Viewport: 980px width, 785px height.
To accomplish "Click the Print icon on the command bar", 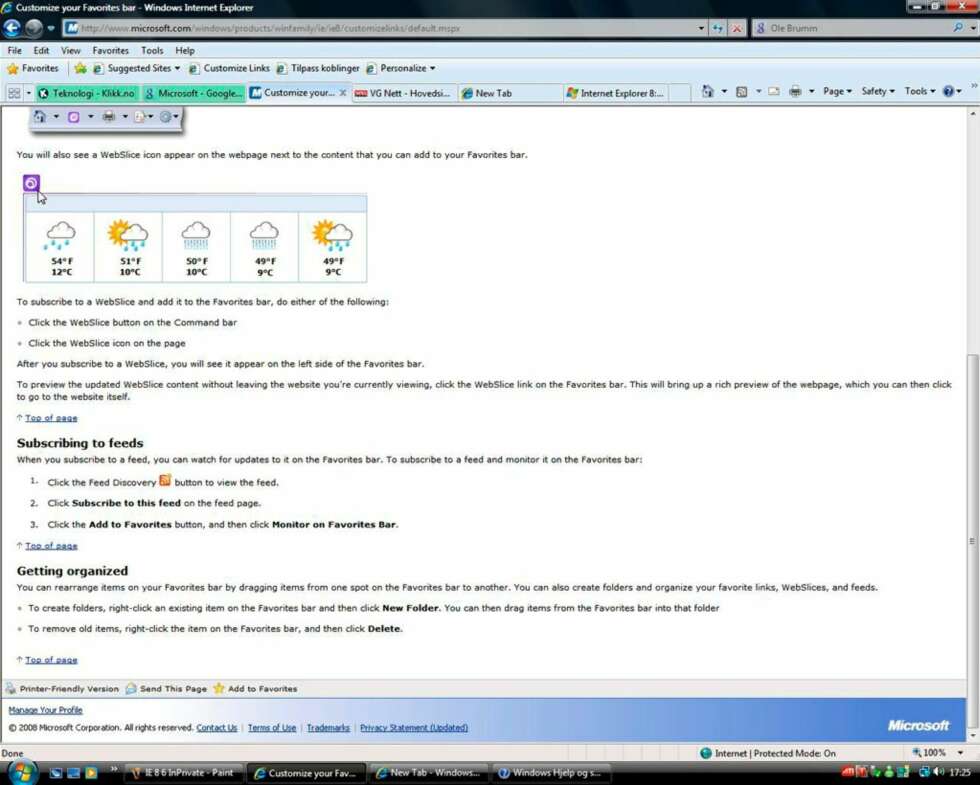I will pos(795,92).
